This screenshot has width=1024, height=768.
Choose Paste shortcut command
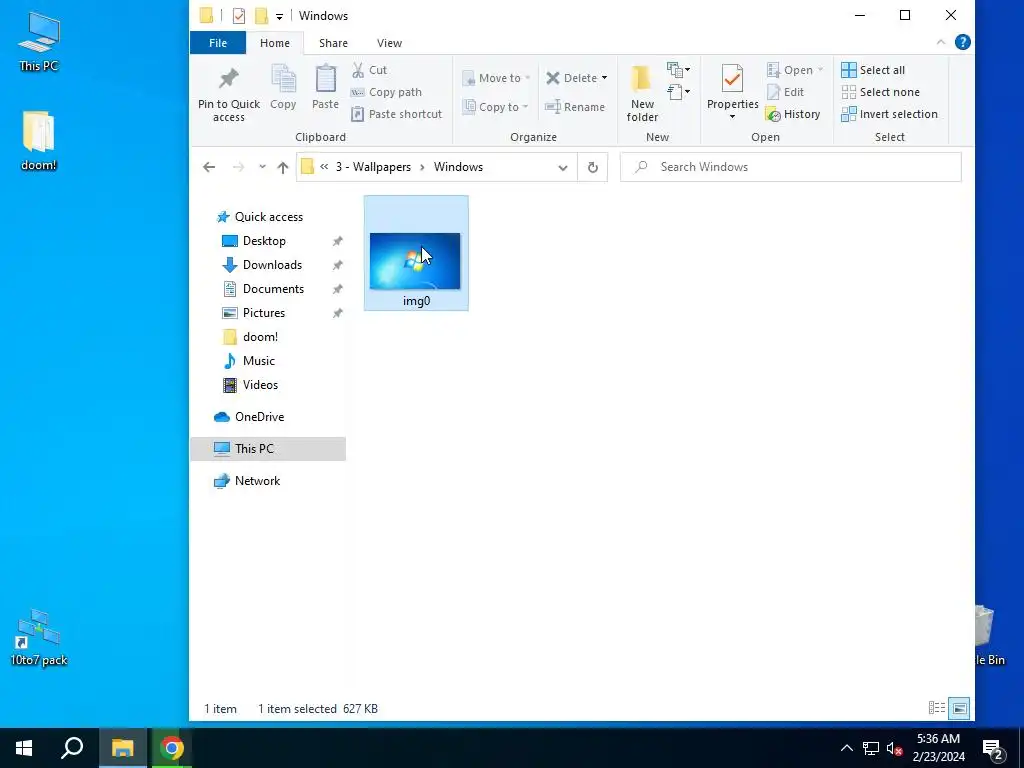click(x=397, y=114)
